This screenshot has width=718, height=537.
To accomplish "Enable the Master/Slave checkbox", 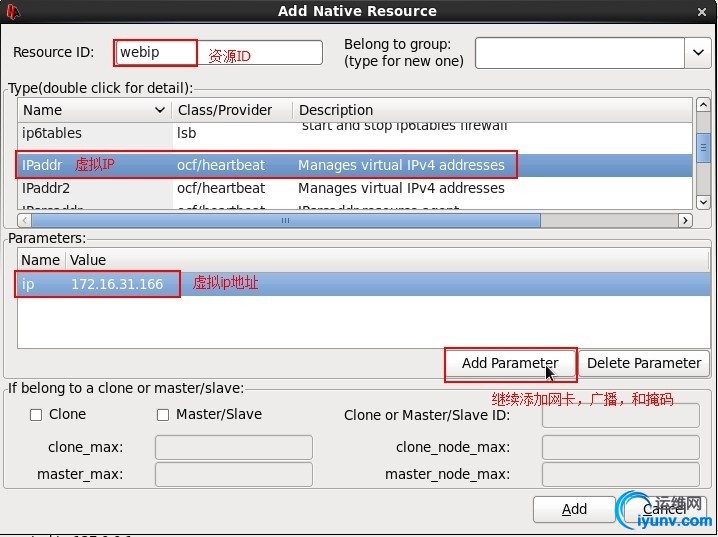I will [x=163, y=415].
